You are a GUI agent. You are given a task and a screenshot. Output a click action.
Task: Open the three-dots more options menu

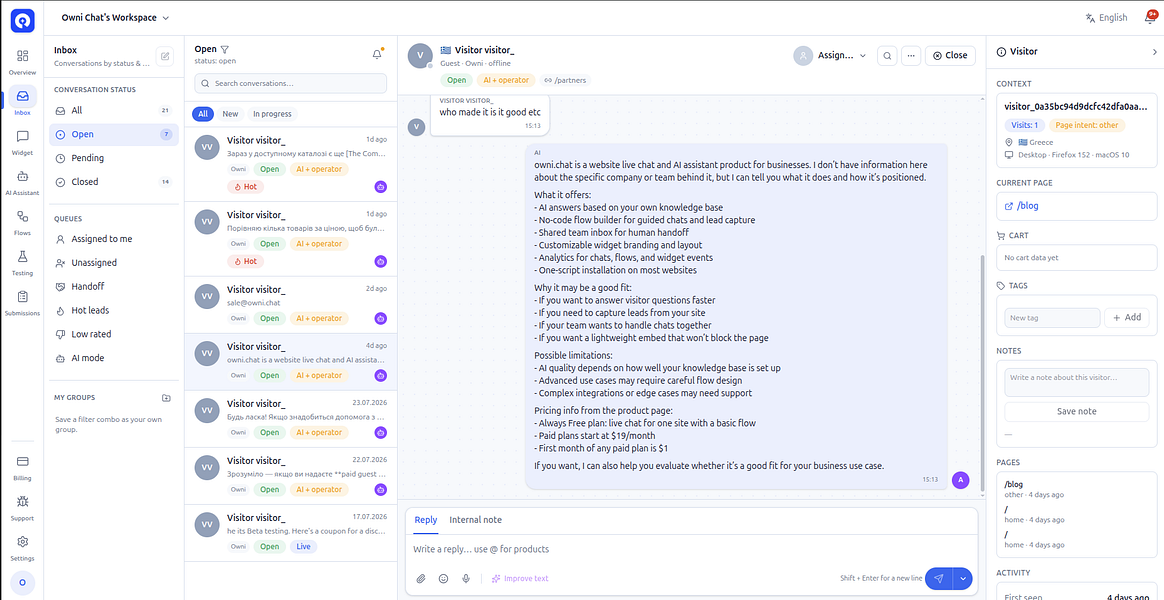coord(911,55)
